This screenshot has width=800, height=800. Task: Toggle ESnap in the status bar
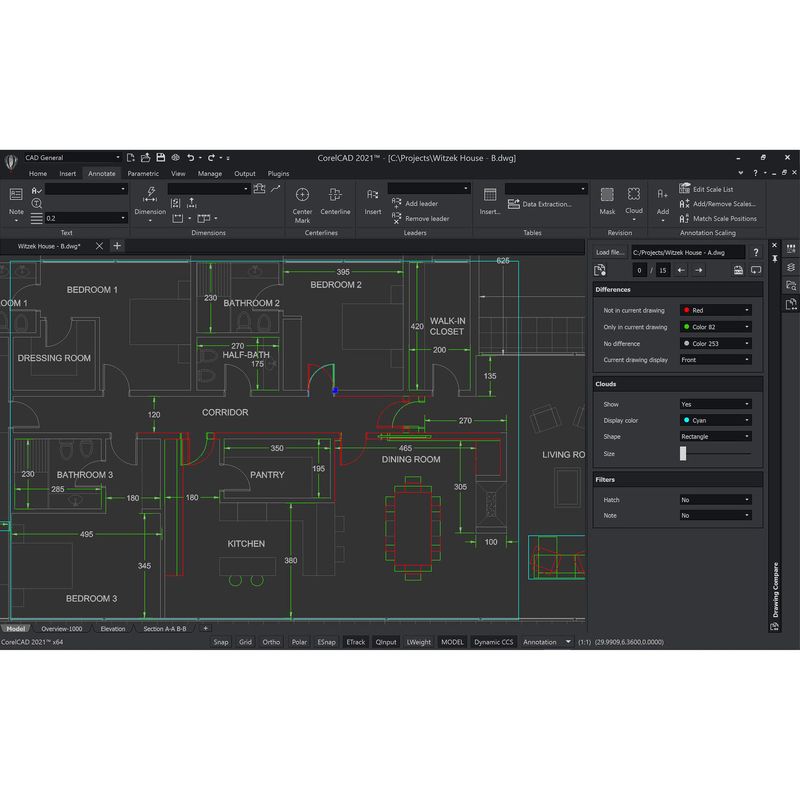326,642
